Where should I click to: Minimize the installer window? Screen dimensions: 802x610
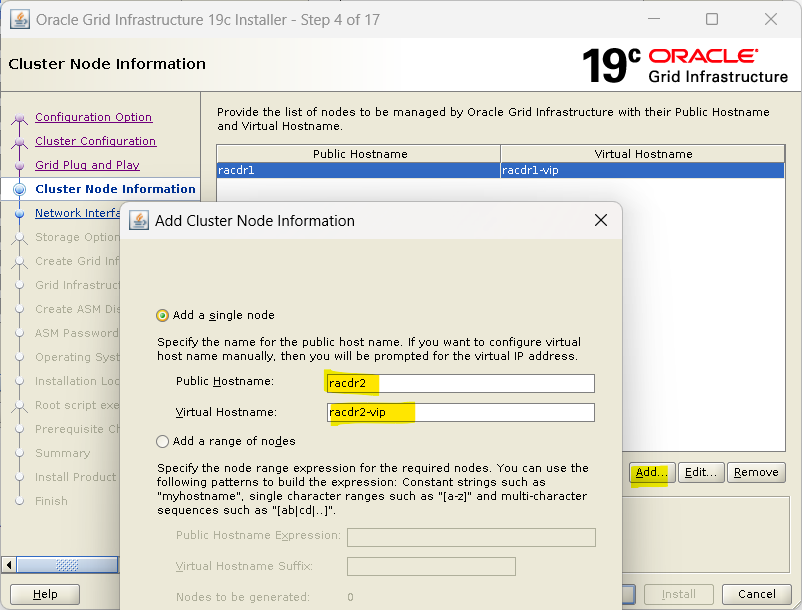(654, 19)
